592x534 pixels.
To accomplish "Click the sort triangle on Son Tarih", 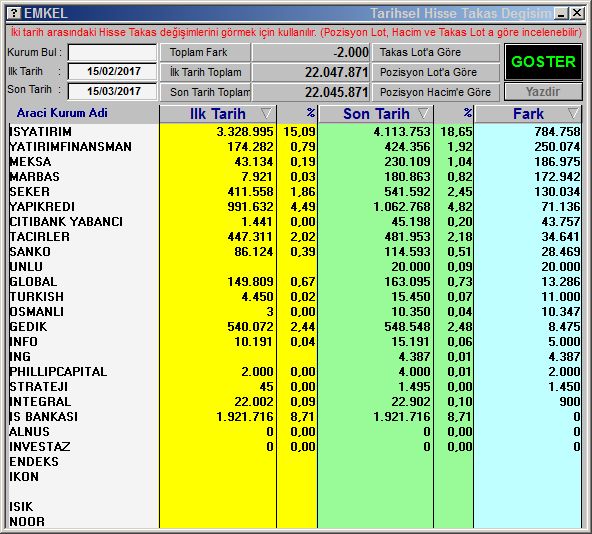I will click(x=423, y=113).
